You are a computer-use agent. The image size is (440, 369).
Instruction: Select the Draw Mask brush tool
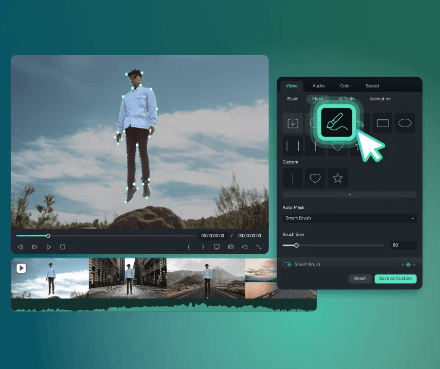[337, 123]
